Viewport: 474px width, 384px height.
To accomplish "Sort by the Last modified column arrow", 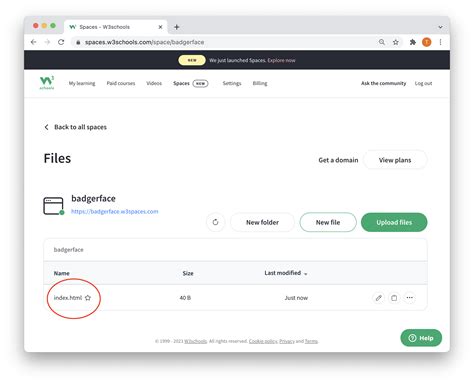I will coord(306,274).
